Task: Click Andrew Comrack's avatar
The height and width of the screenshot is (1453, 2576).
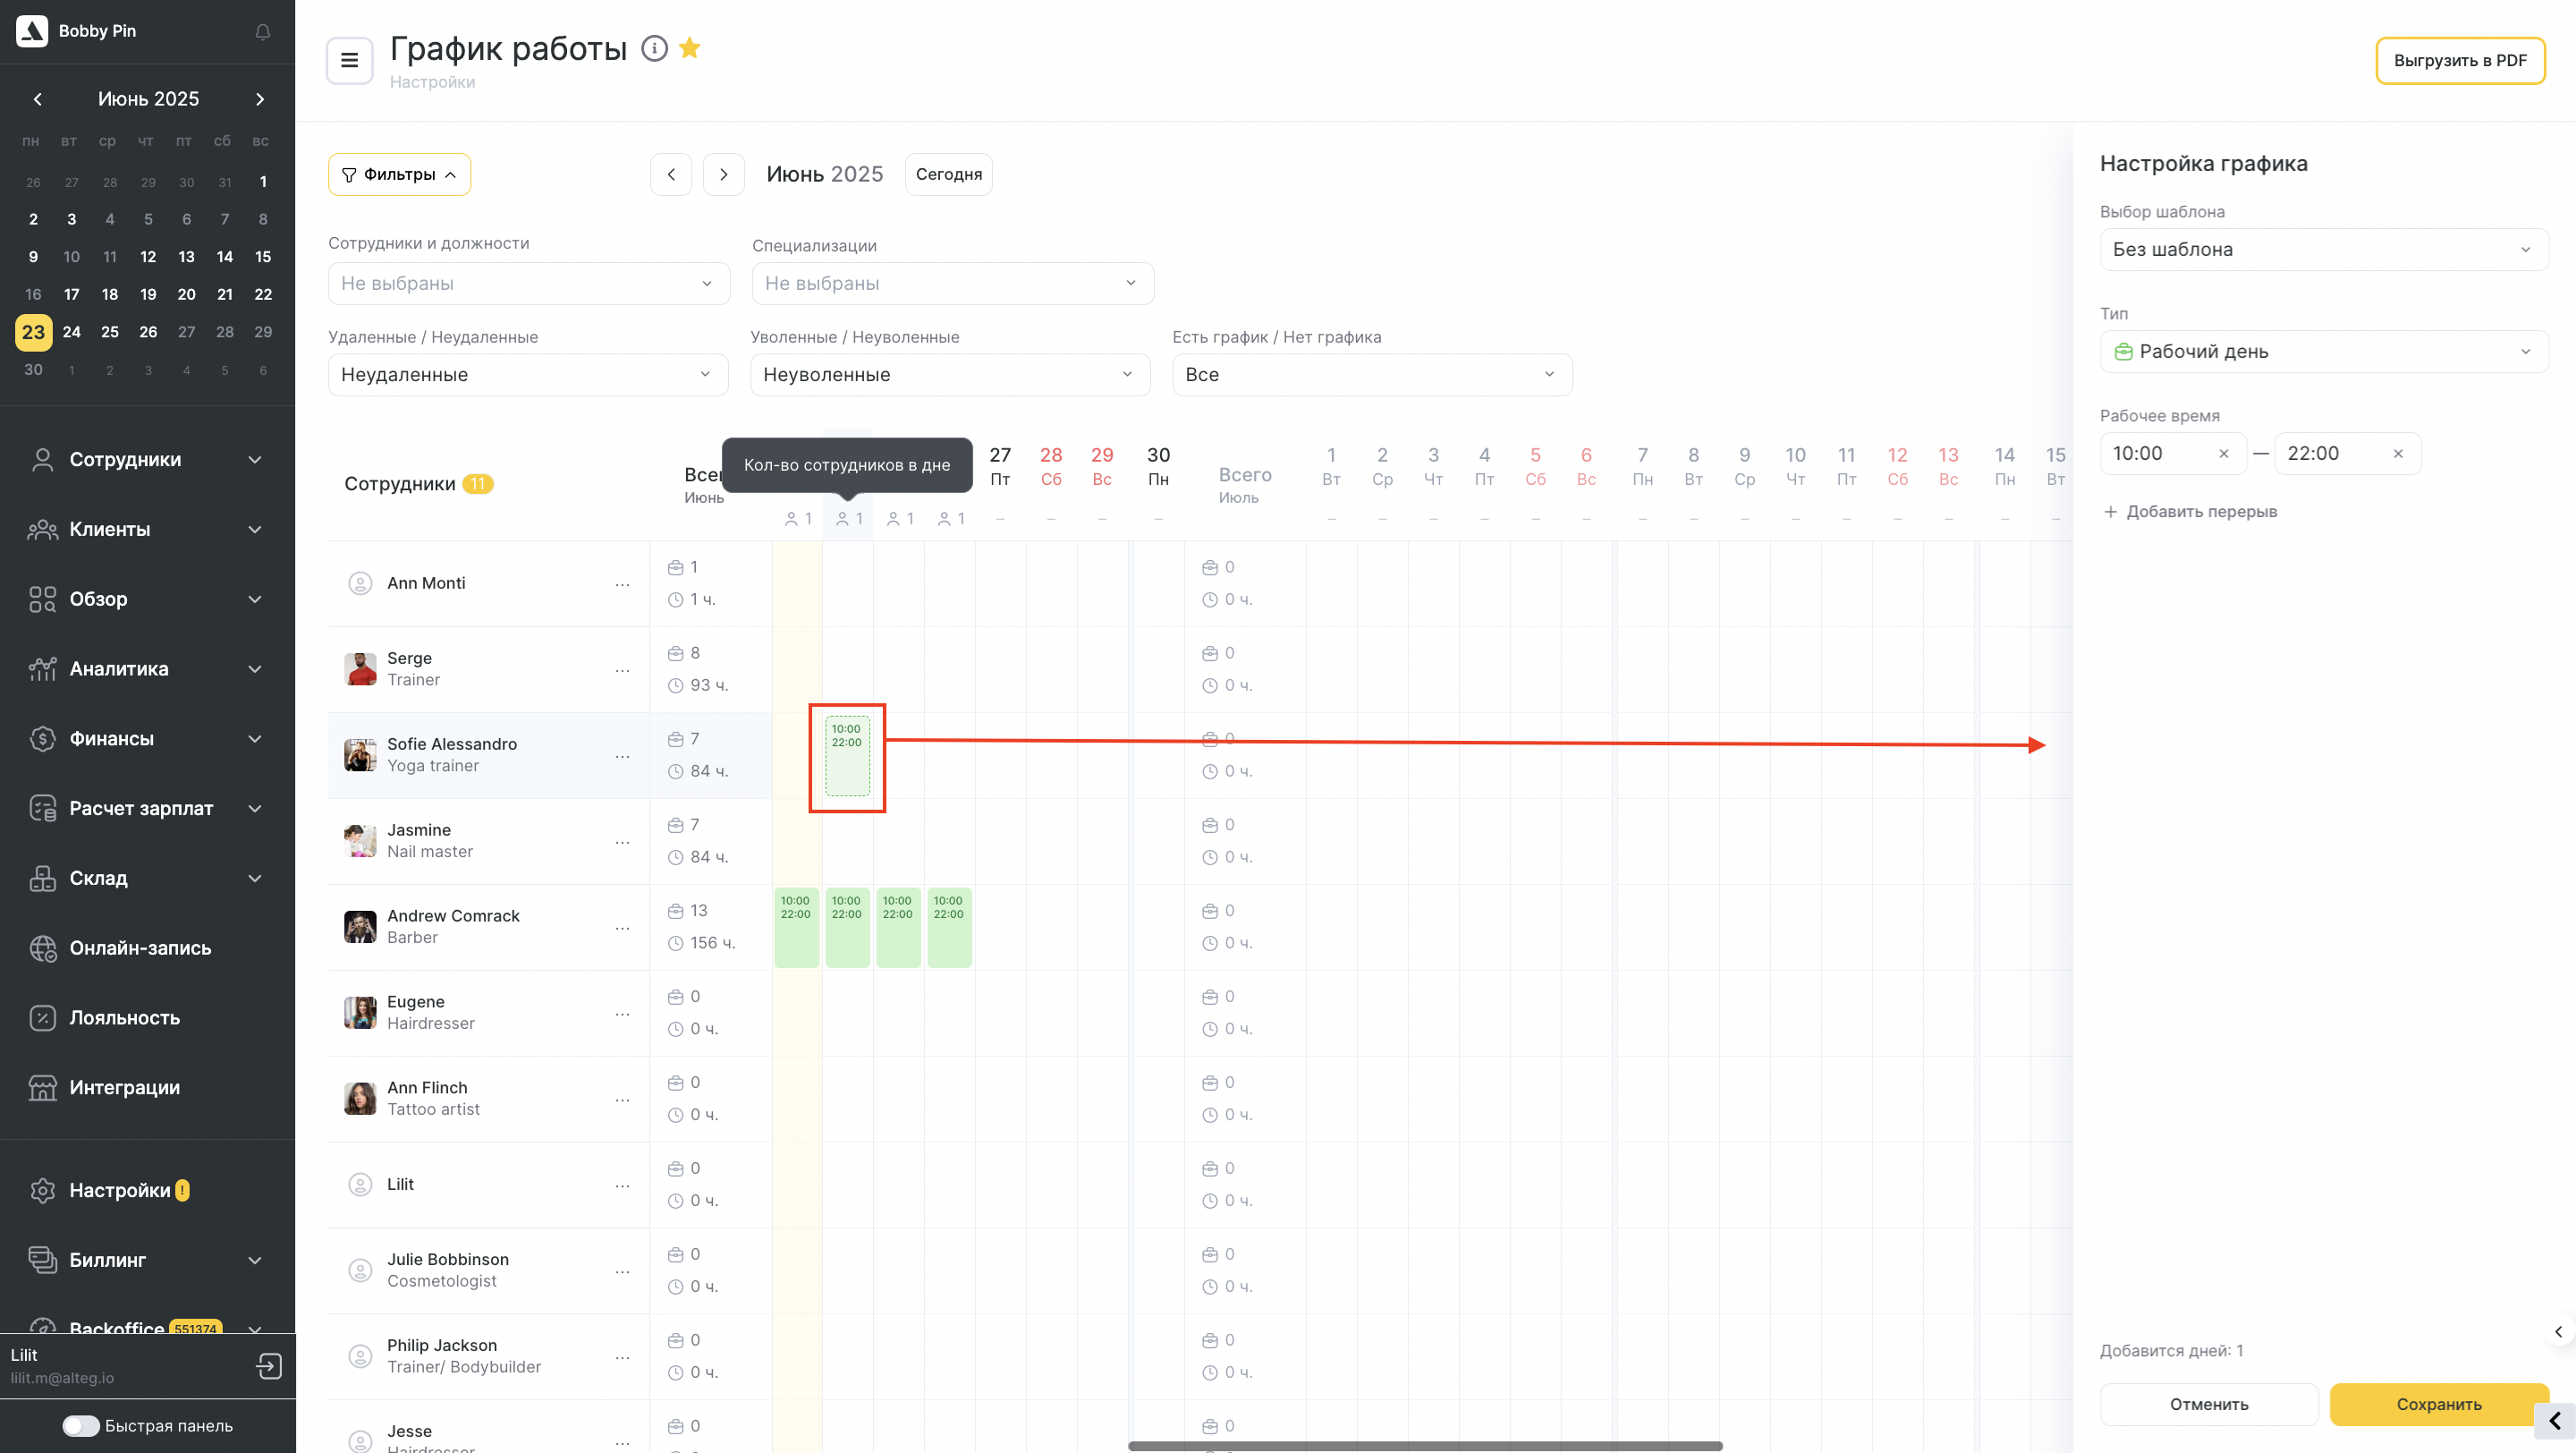Action: point(360,927)
